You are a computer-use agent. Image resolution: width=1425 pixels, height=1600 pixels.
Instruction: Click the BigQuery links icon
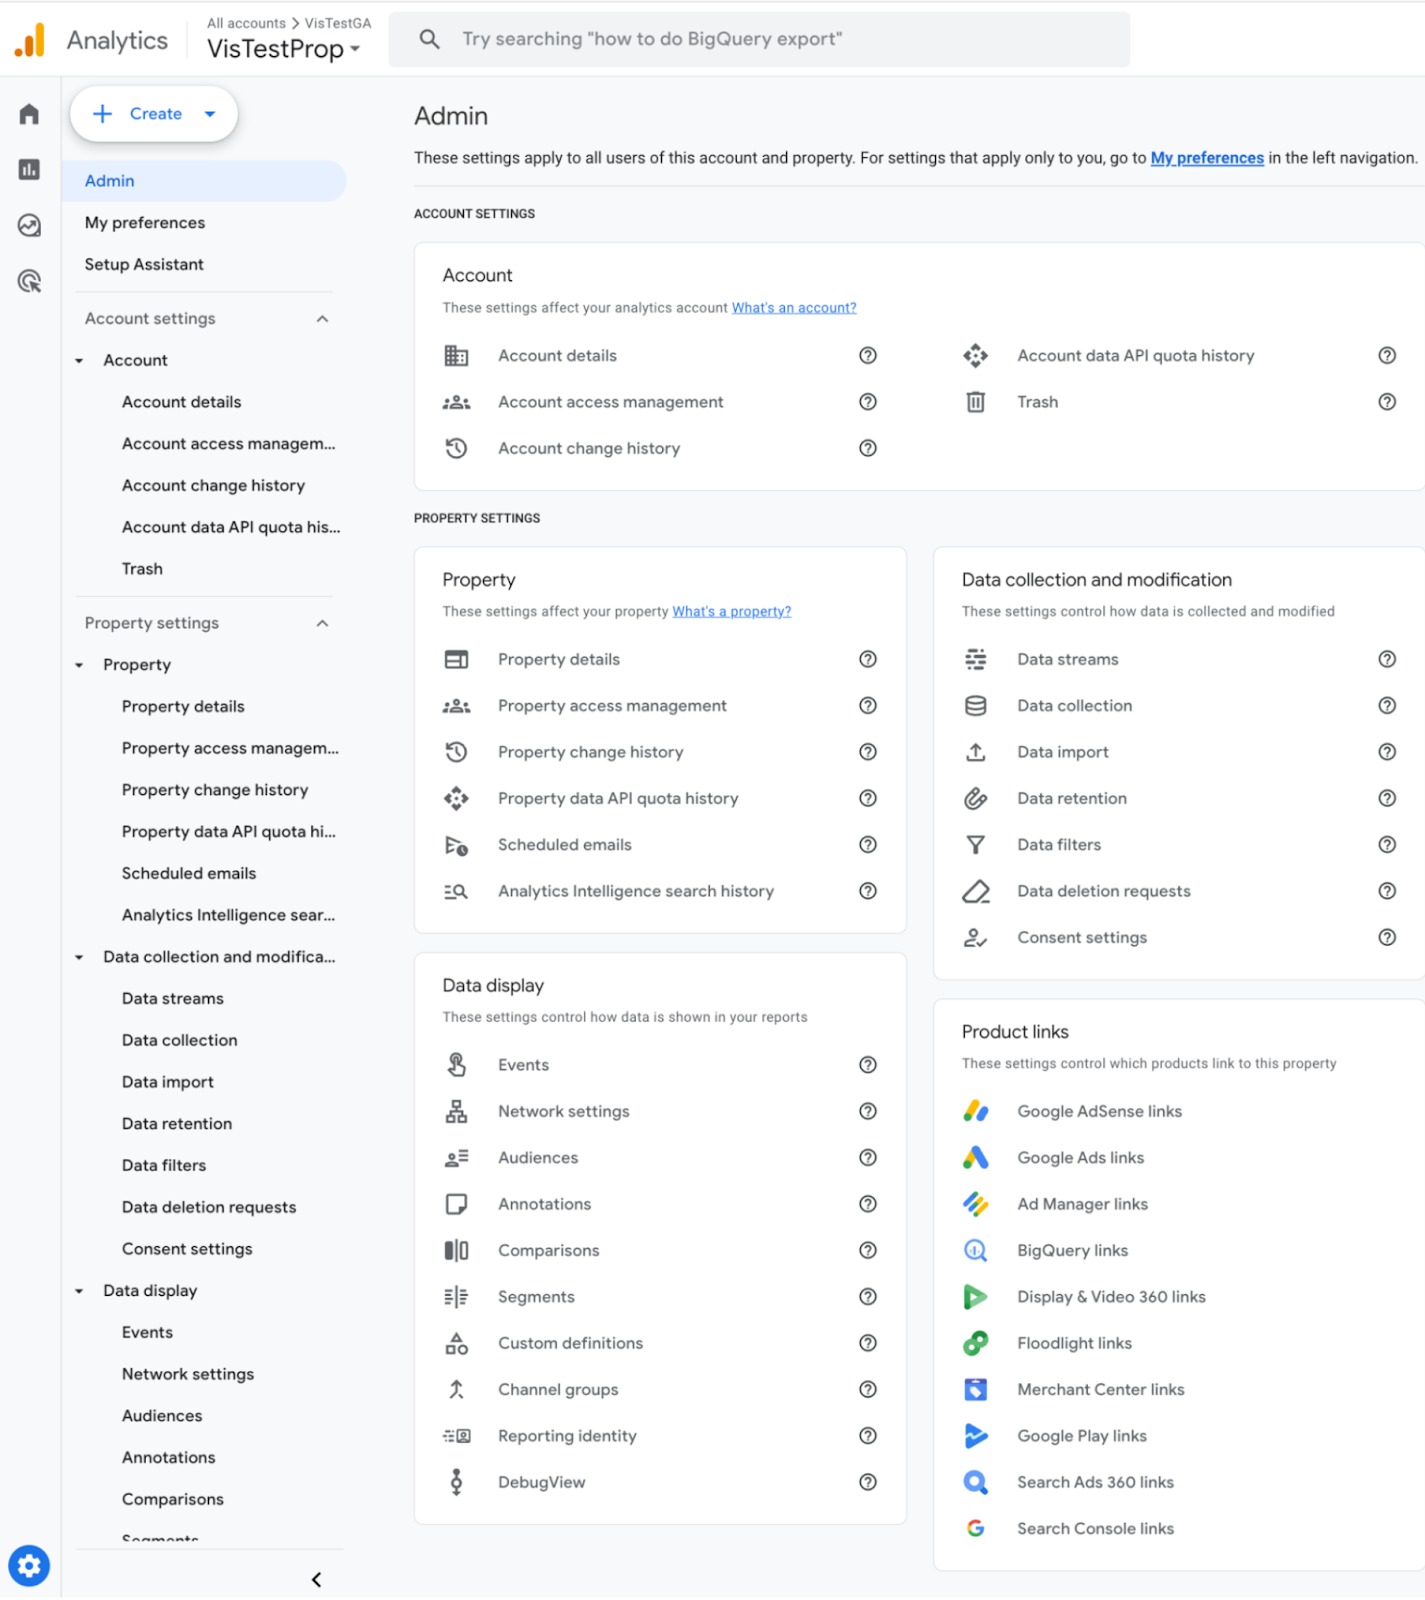(975, 1251)
